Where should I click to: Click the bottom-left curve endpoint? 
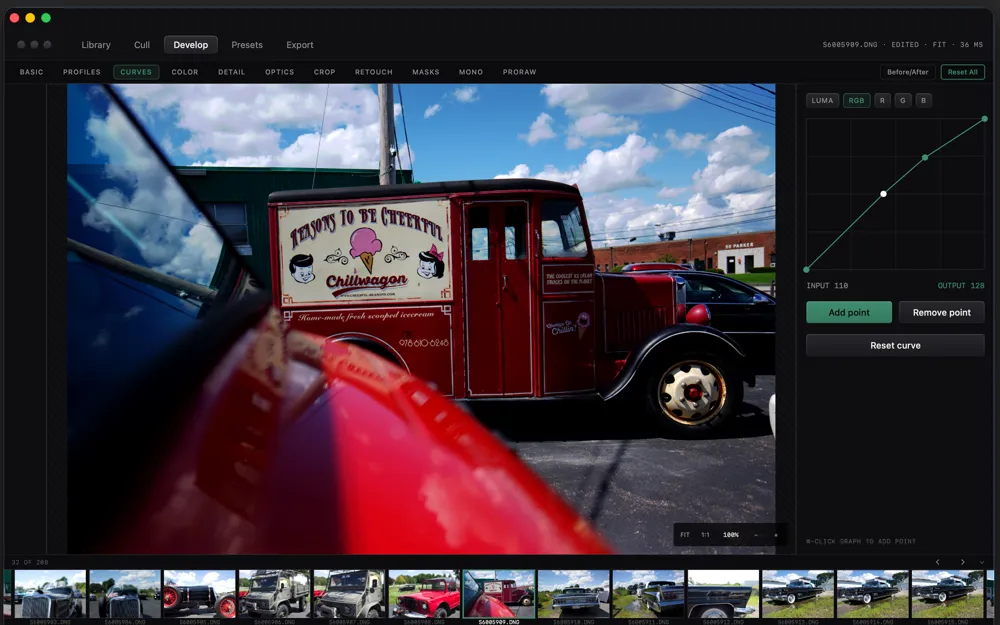tap(807, 270)
